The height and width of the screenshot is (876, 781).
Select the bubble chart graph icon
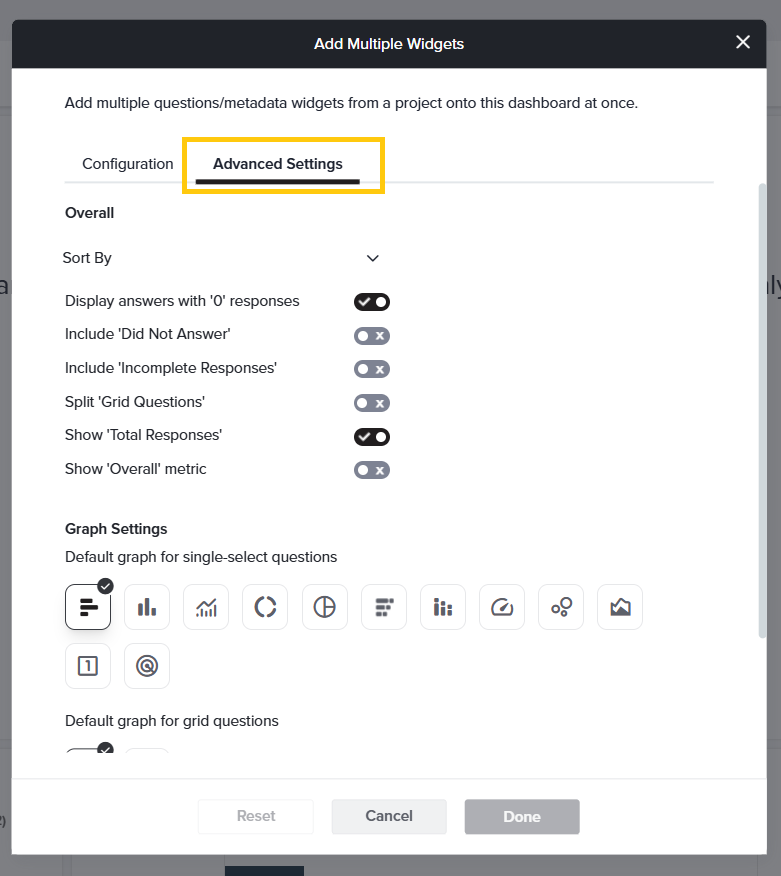click(x=561, y=607)
